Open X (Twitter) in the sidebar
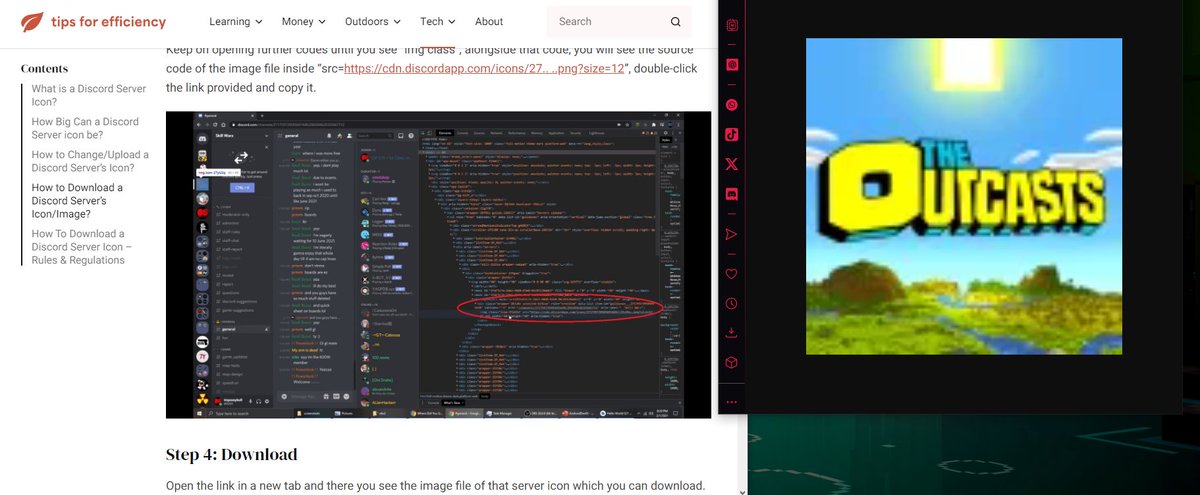 pos(731,163)
